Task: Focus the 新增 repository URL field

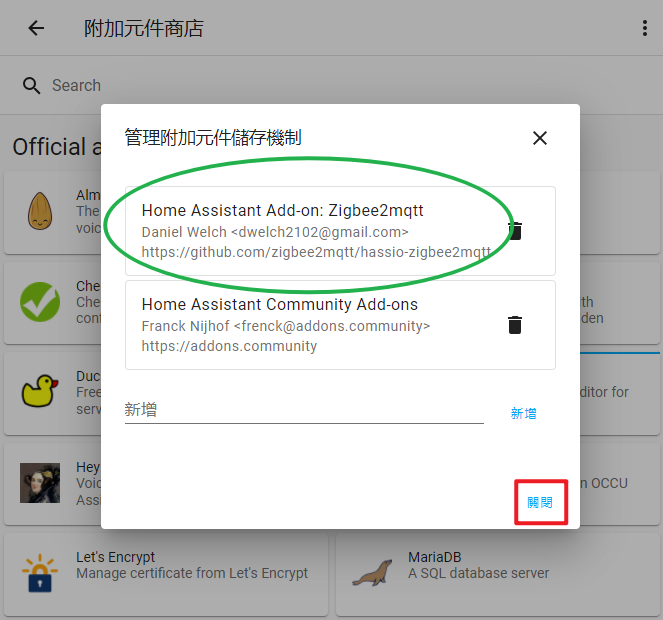Action: (304, 410)
